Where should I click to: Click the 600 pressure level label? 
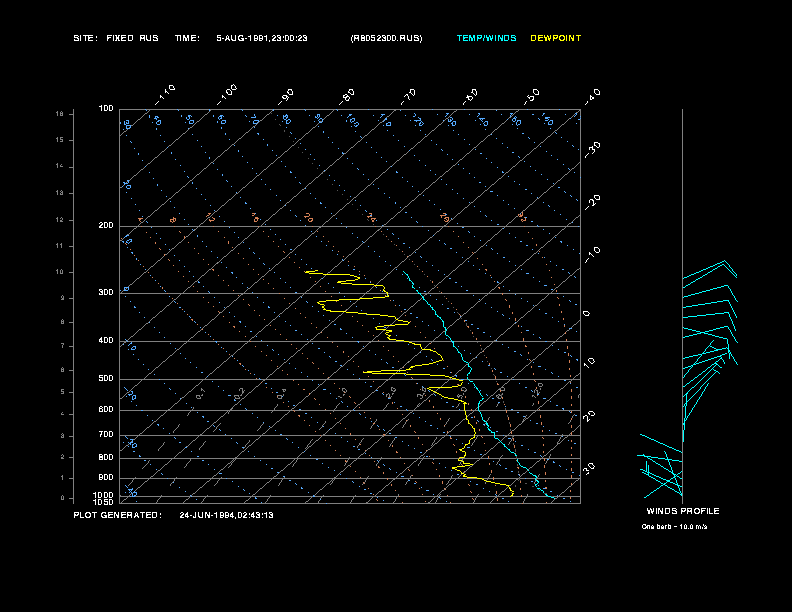[106, 410]
